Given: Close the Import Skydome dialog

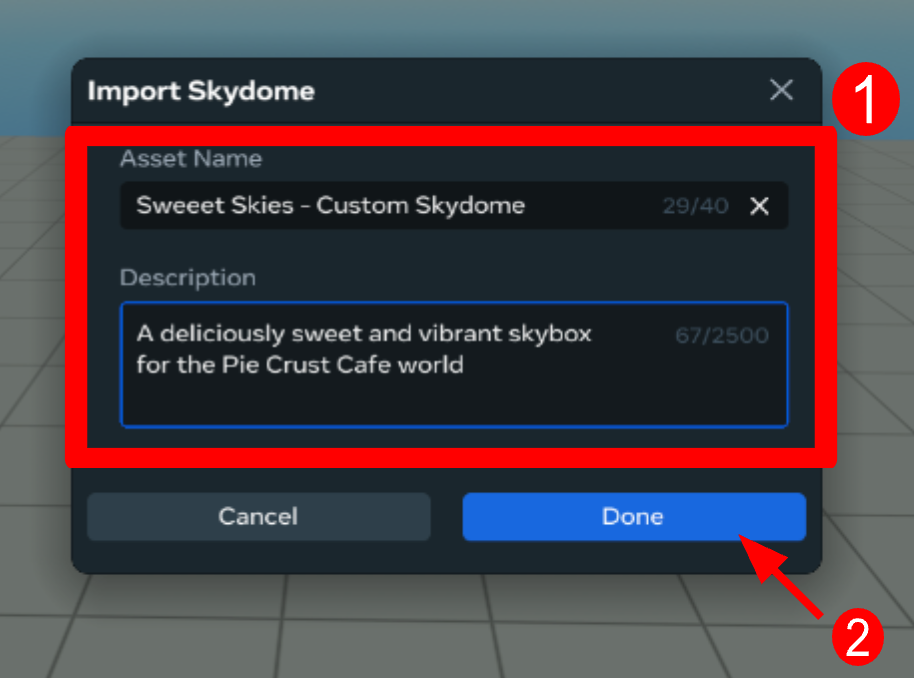Looking at the screenshot, I should [x=781, y=90].
